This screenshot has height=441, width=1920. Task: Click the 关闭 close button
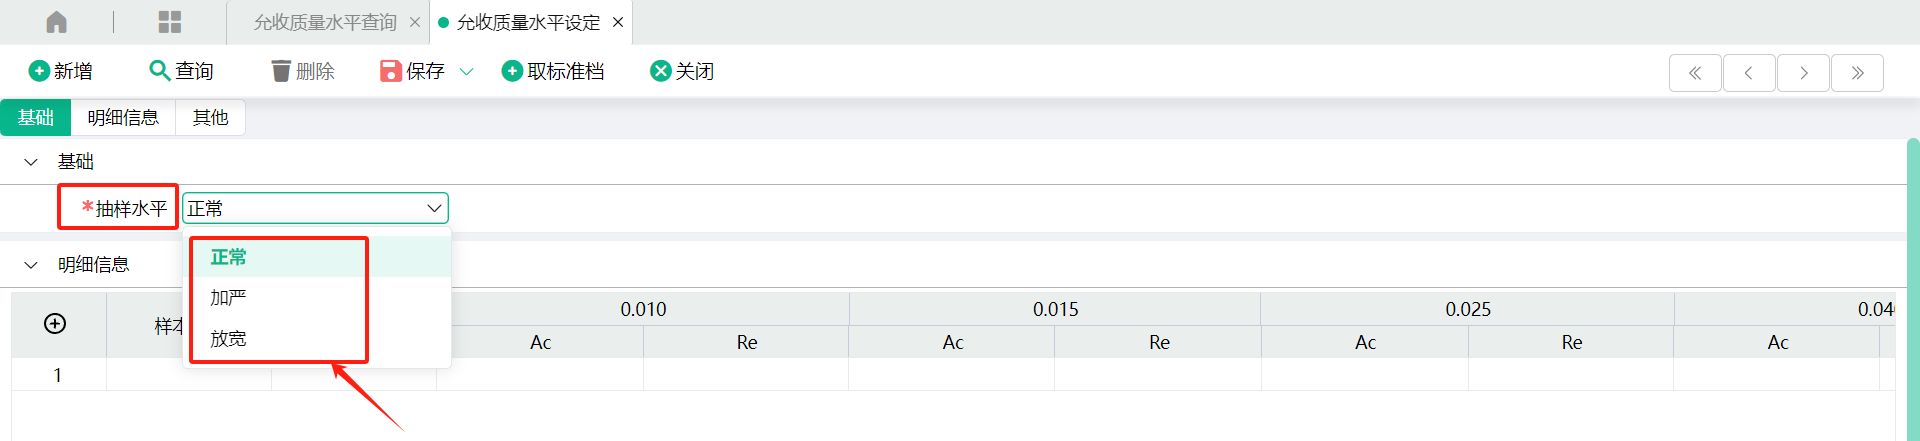[x=682, y=71]
